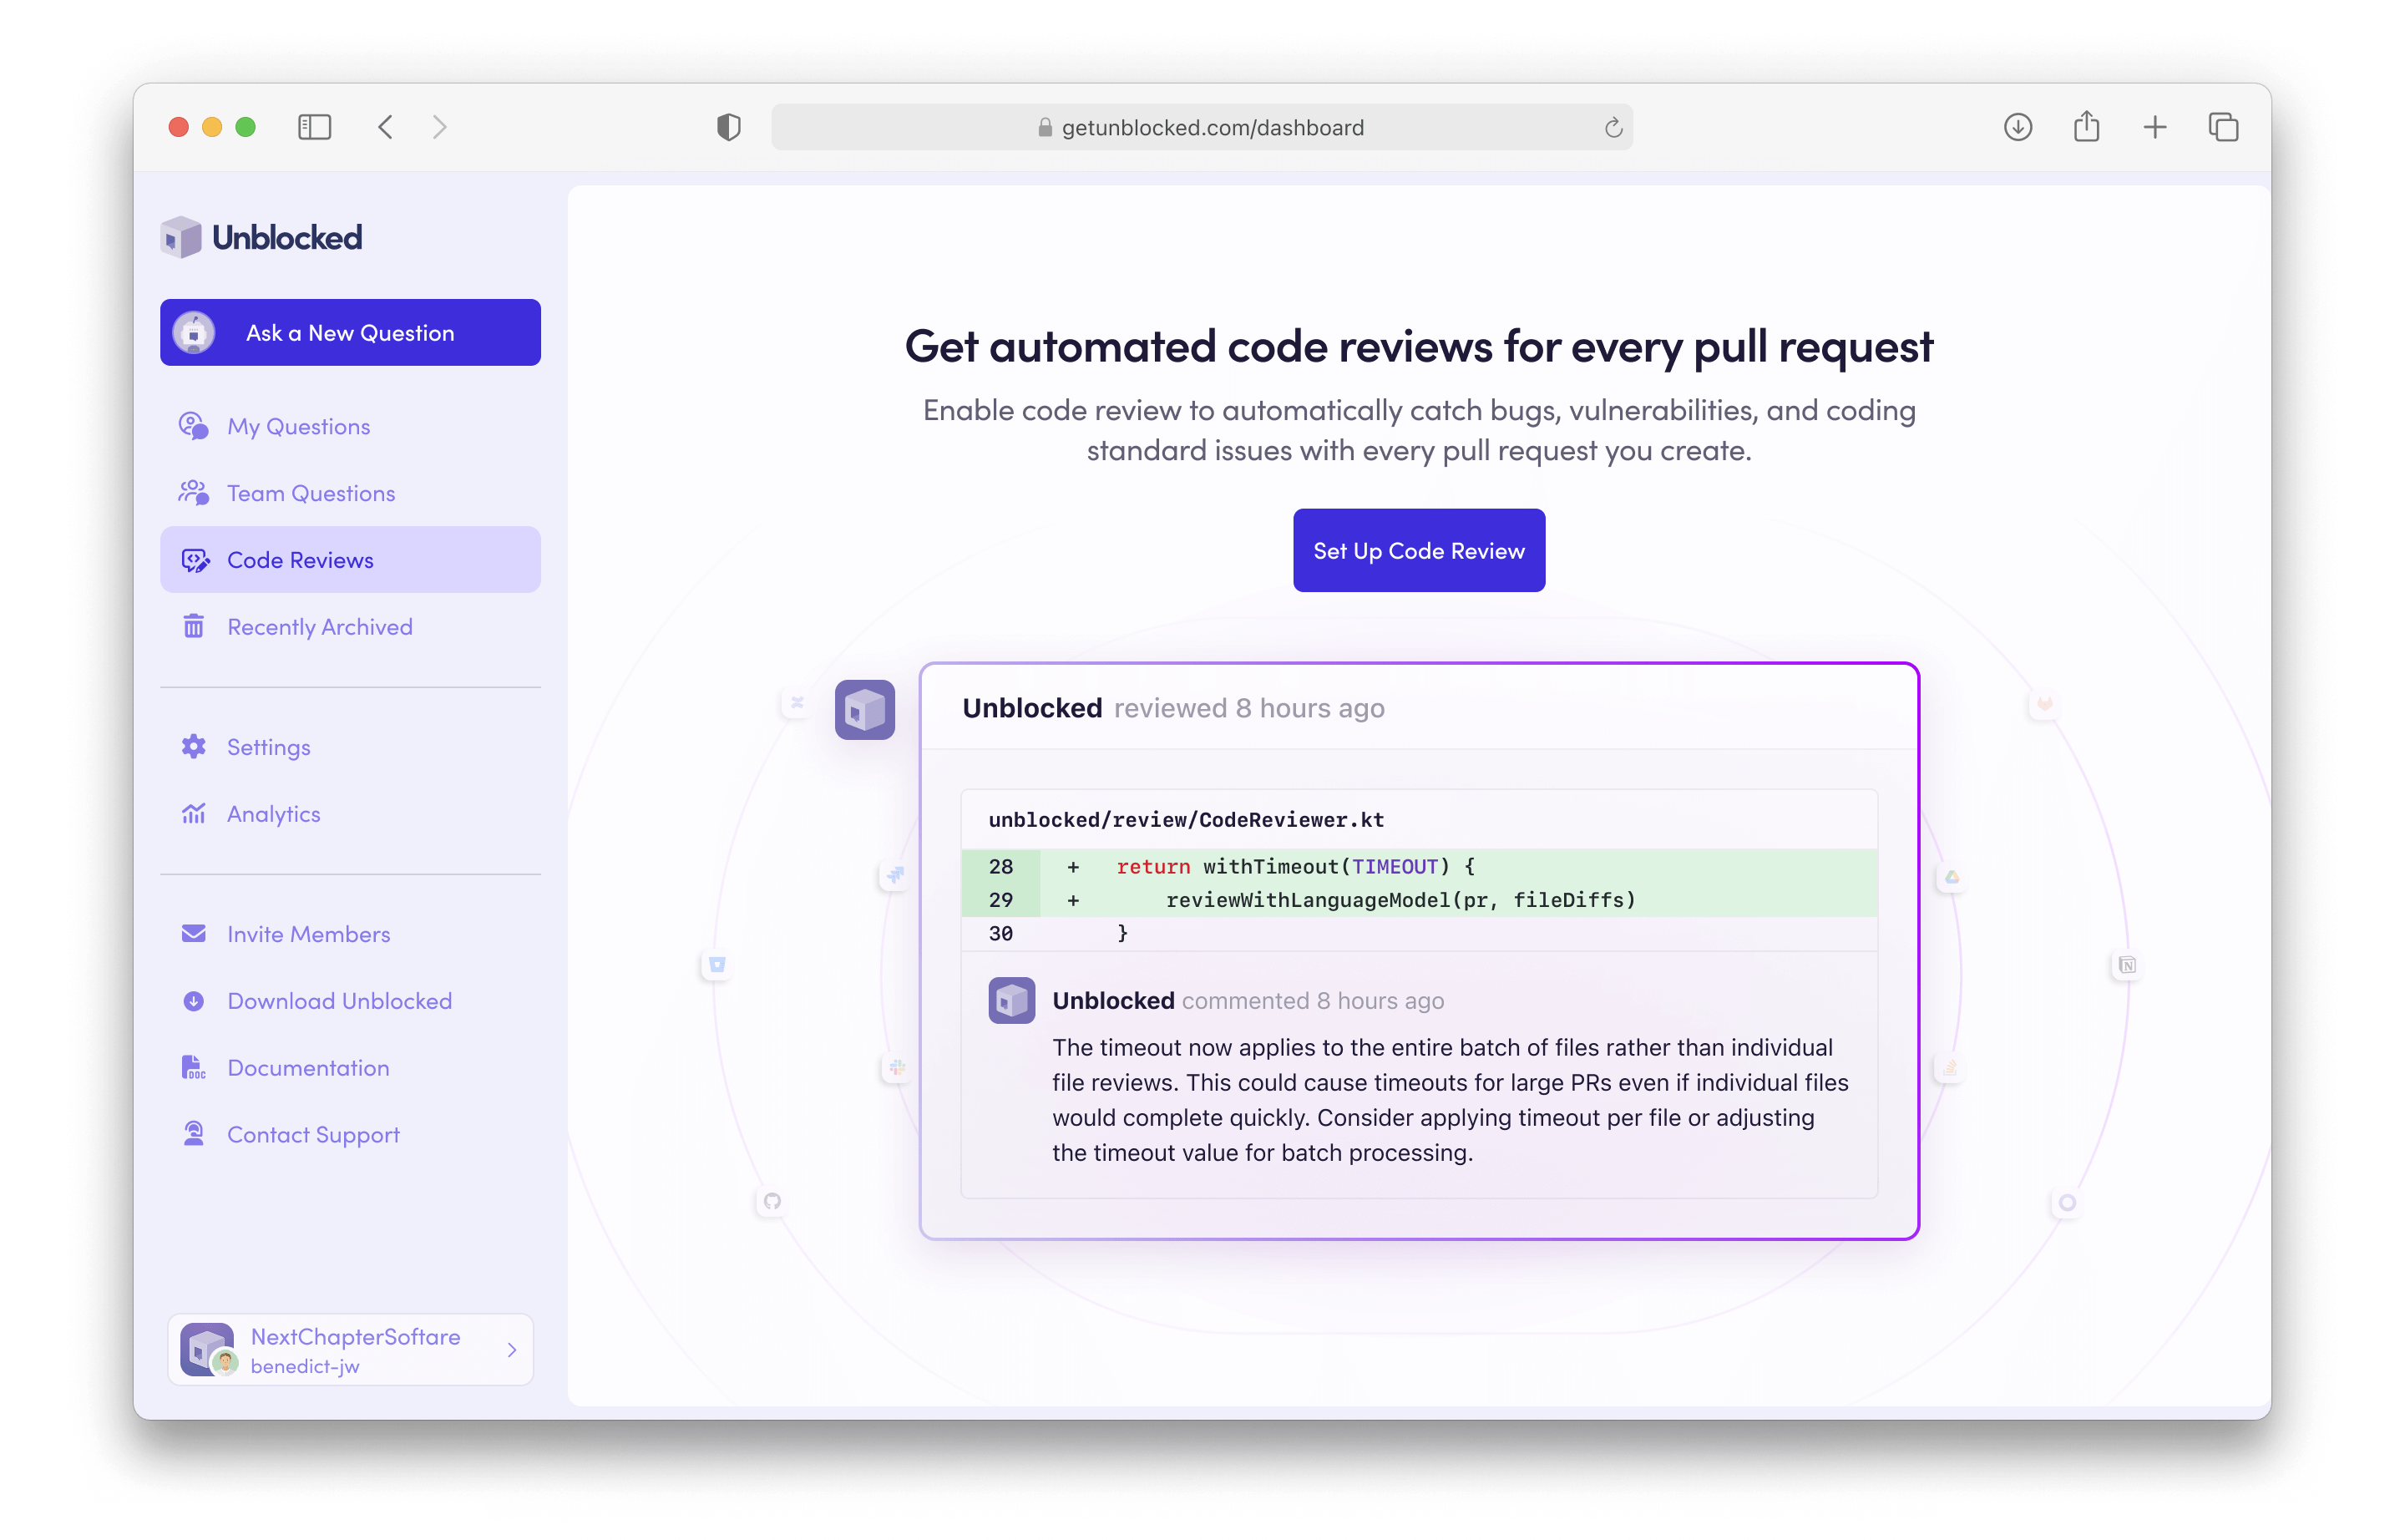Screen dimensions: 2405x1540
Task: Click the Contact Support headset icon
Action: click(194, 1134)
